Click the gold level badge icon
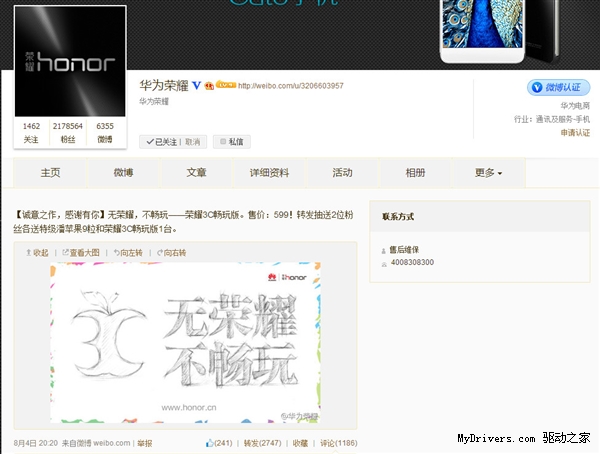 [x=226, y=85]
